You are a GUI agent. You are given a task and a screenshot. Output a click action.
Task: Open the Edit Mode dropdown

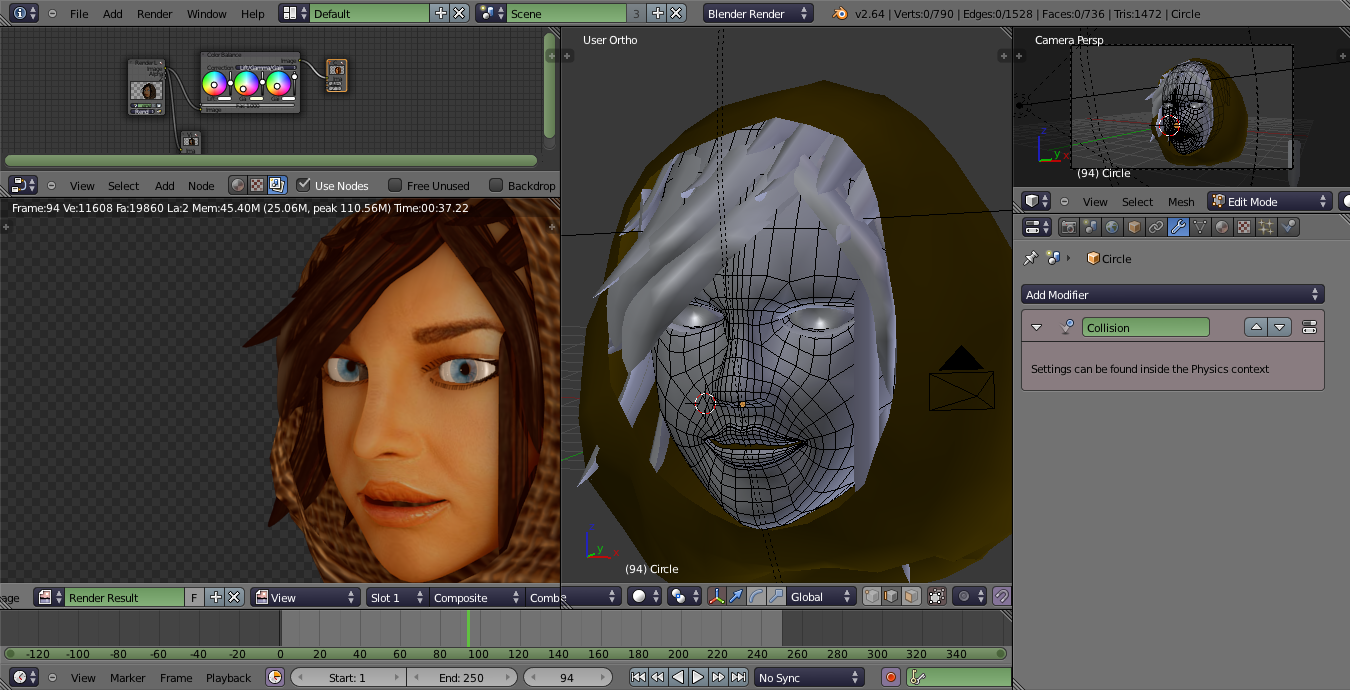(x=1270, y=201)
